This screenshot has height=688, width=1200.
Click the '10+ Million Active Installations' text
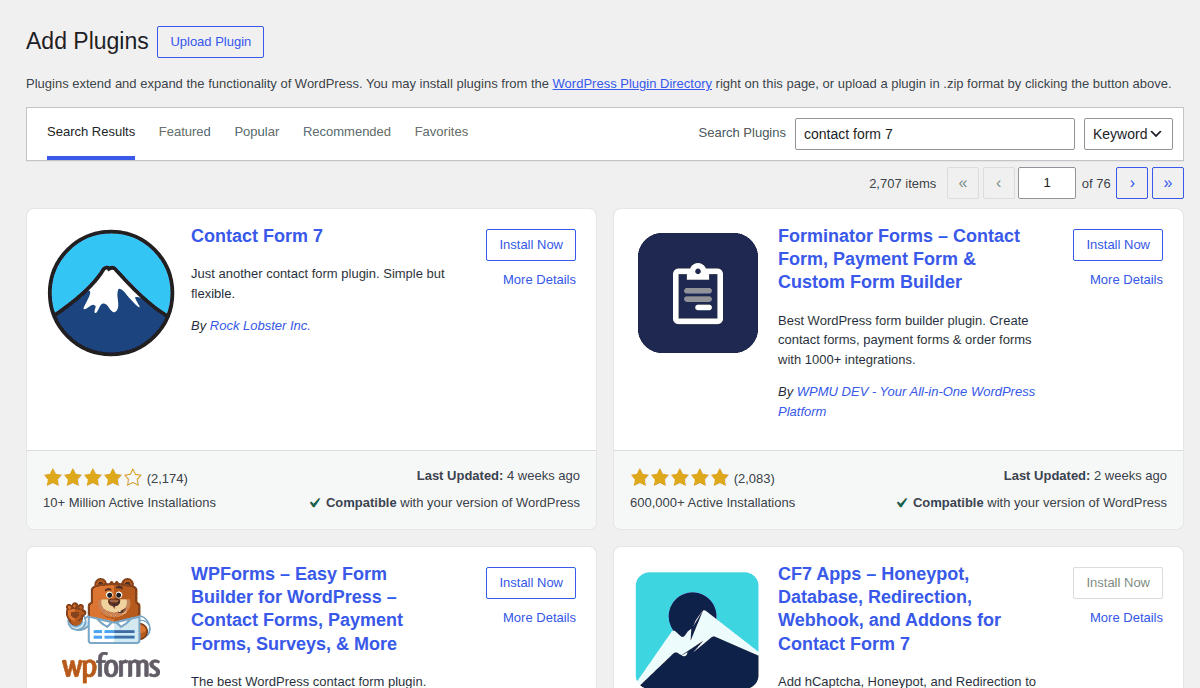(129, 503)
